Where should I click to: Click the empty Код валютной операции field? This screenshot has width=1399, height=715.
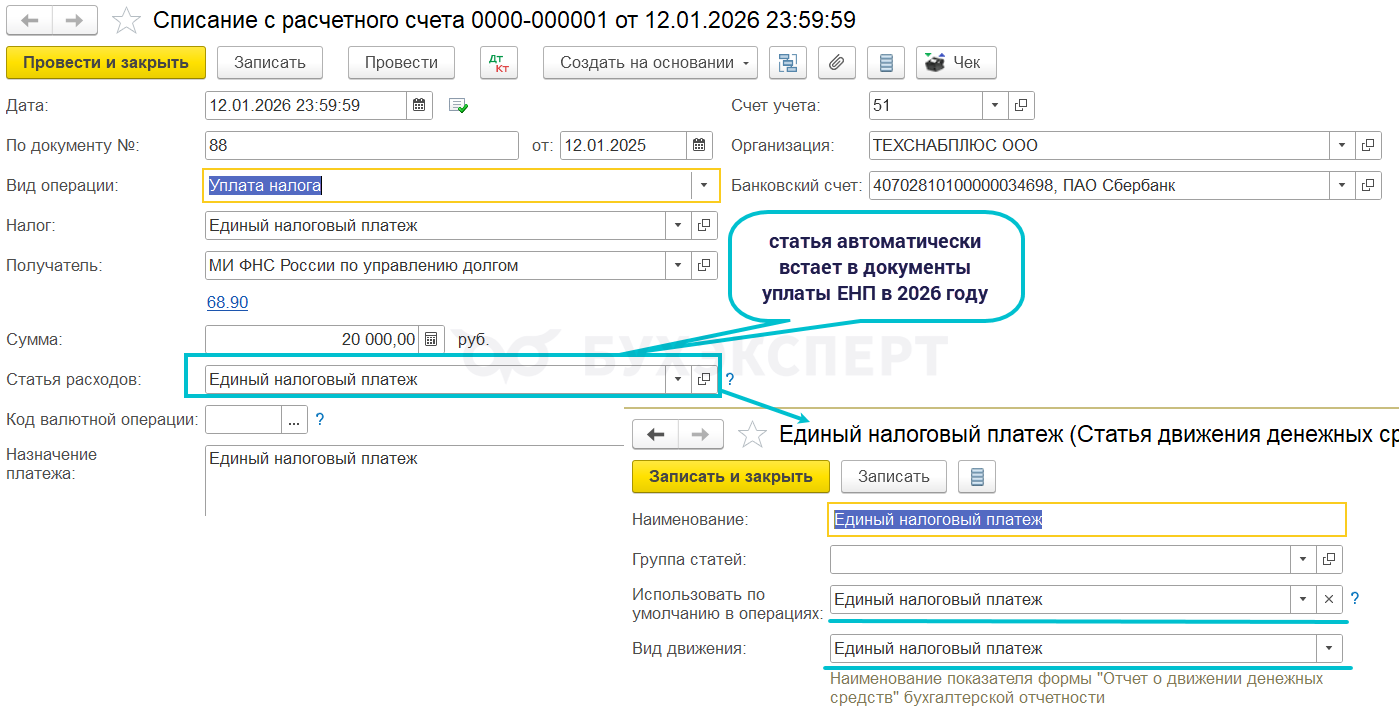click(243, 420)
